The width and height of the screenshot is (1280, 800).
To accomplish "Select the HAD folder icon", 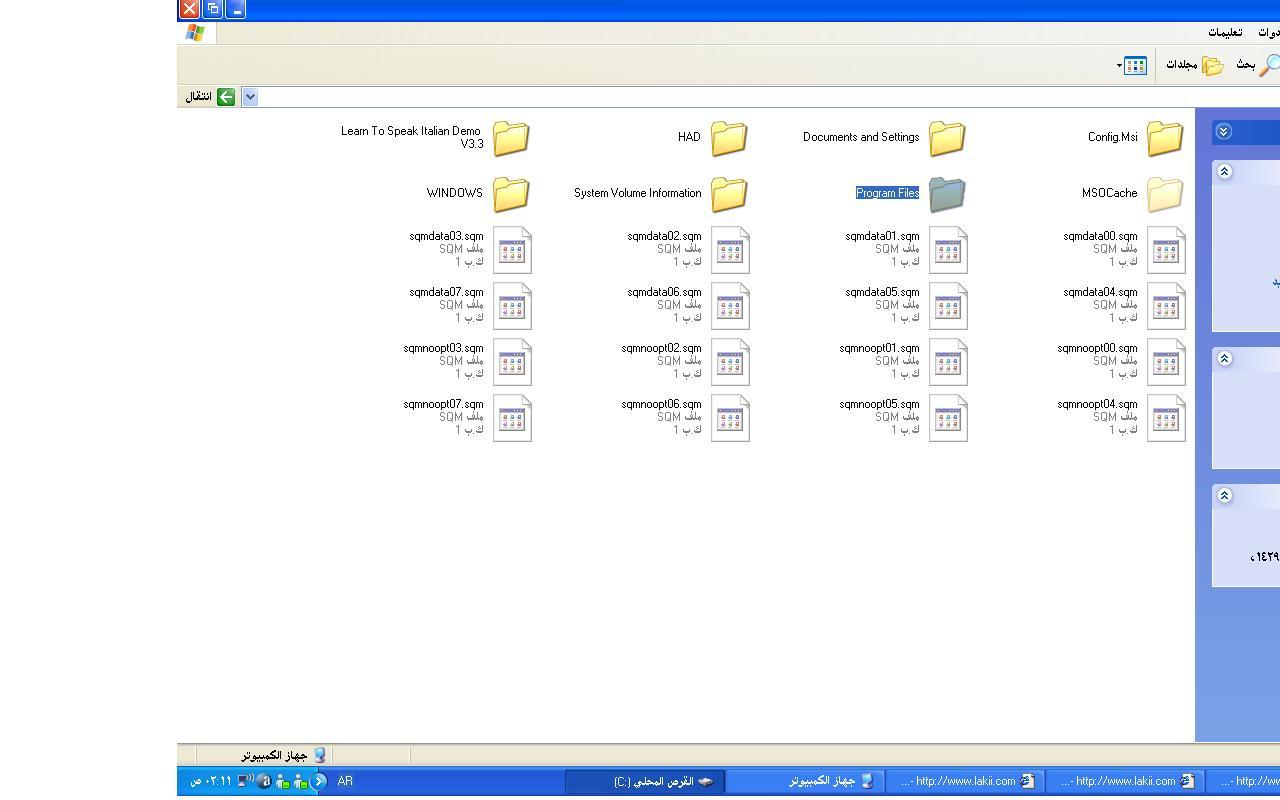I will click(x=728, y=138).
